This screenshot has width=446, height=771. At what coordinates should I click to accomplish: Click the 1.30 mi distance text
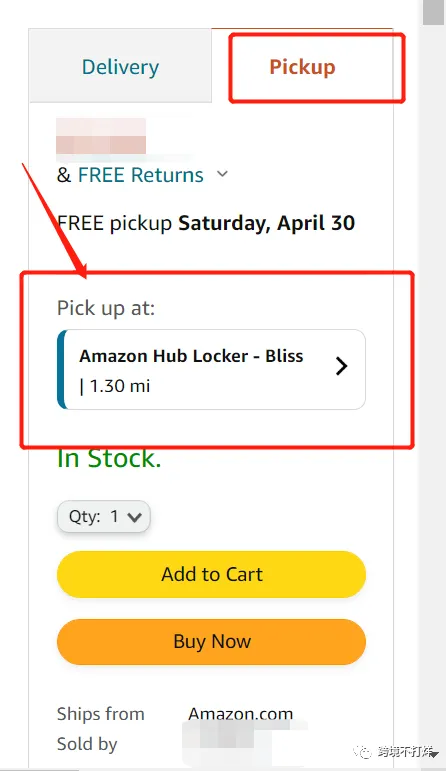[x=120, y=386]
